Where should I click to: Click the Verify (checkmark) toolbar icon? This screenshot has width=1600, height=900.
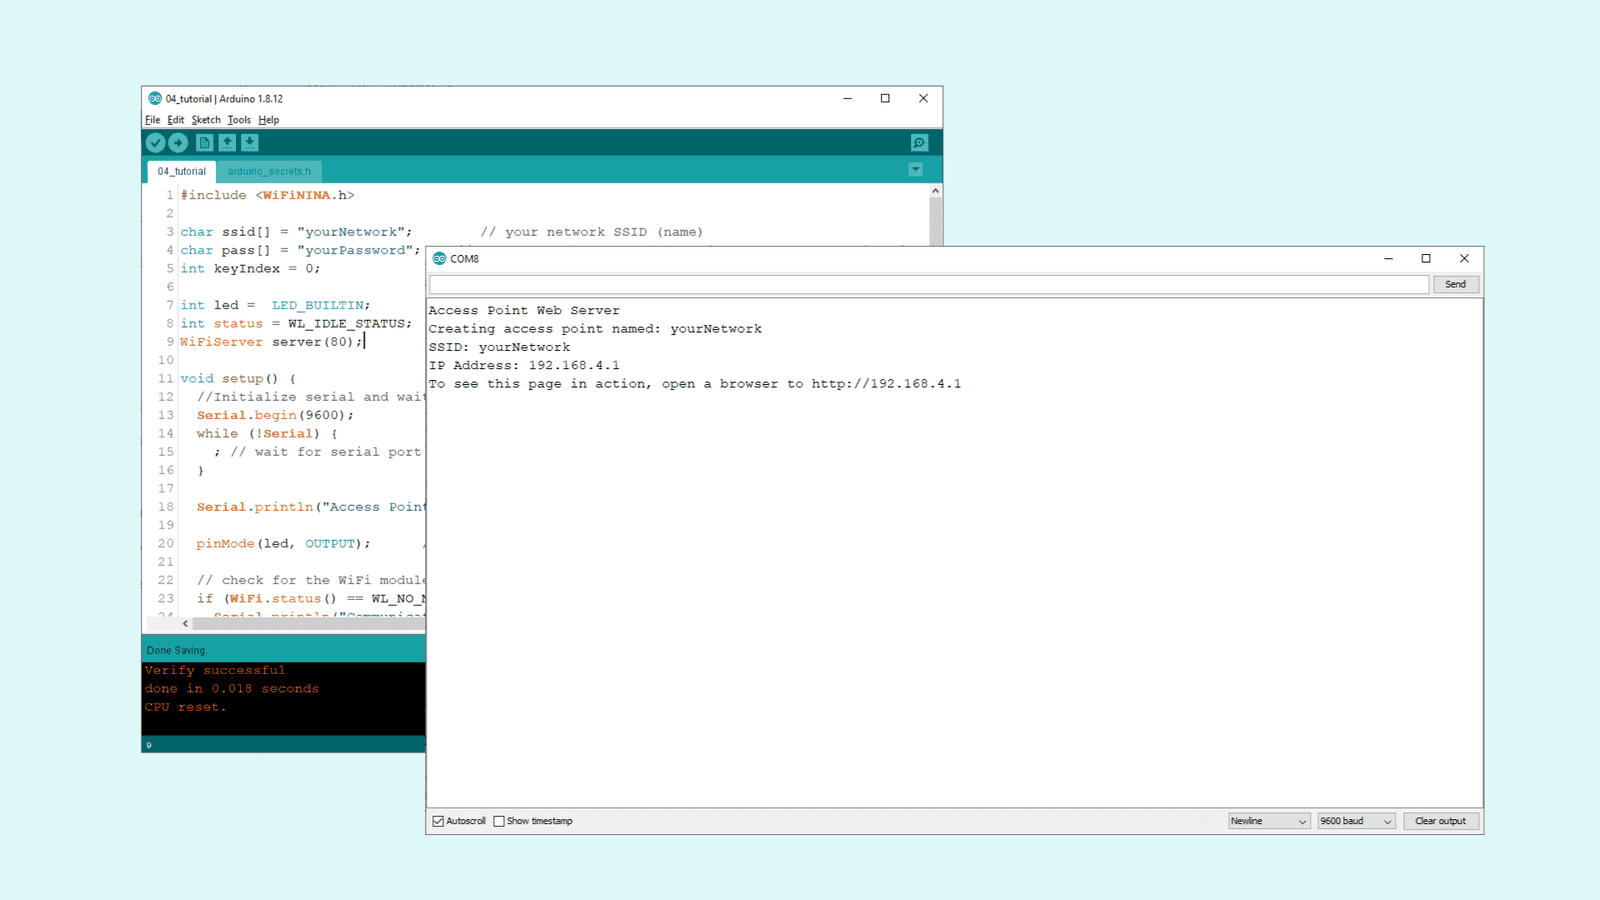coord(156,142)
